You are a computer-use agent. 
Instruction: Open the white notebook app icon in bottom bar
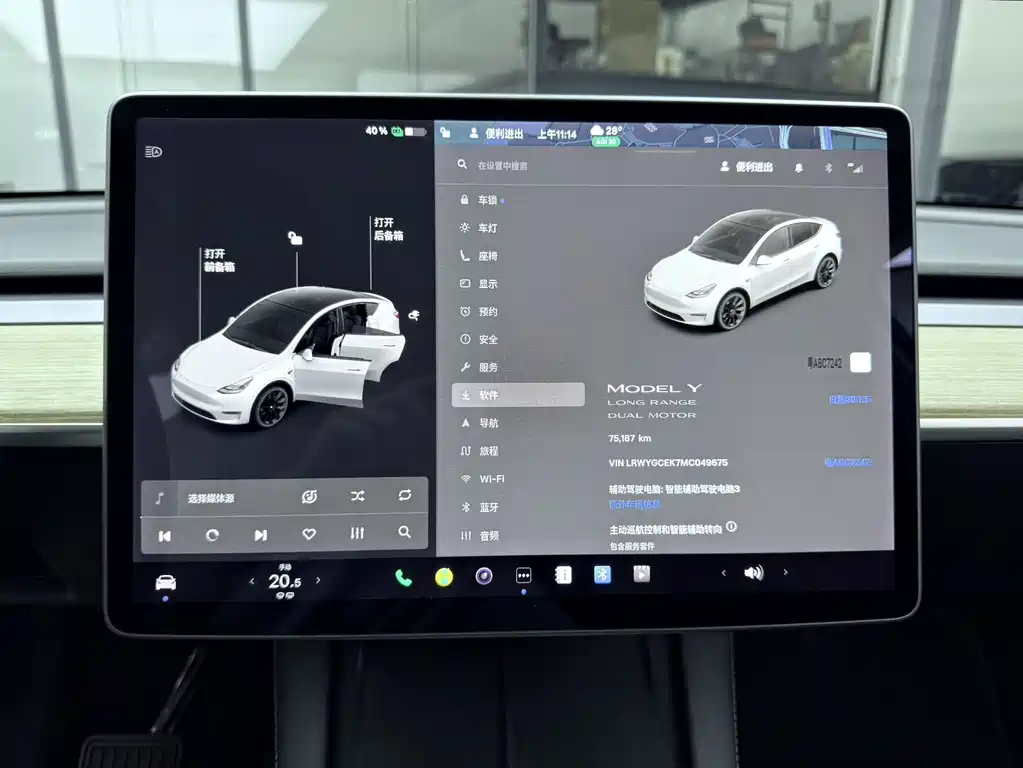tap(563, 575)
